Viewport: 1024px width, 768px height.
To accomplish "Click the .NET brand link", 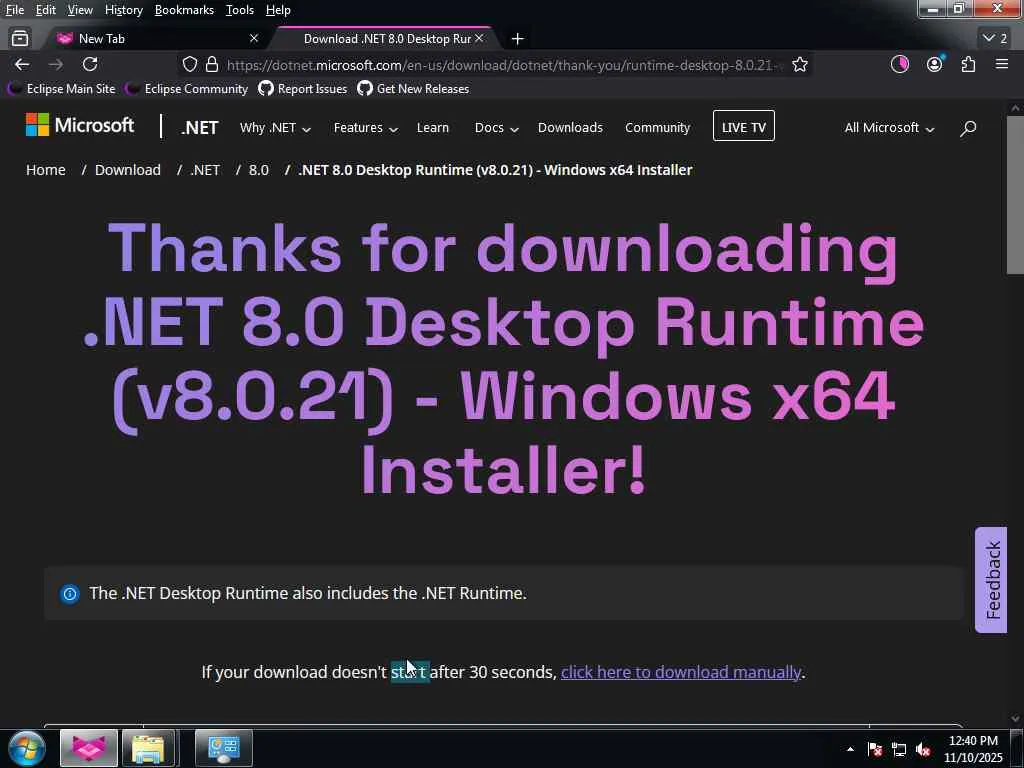I will pyautogui.click(x=199, y=128).
